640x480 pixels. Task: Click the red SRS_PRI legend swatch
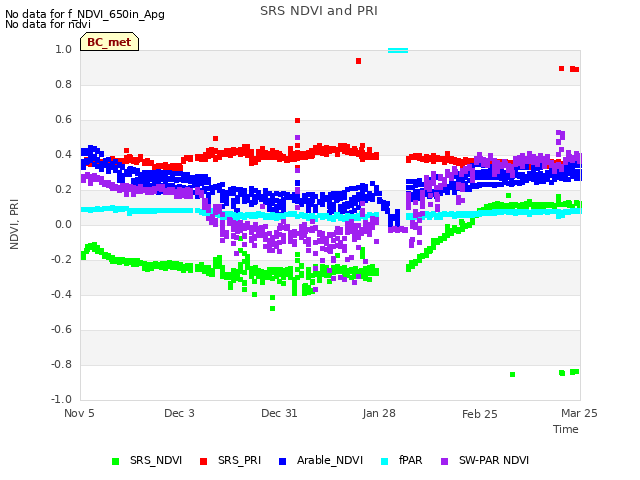203,462
